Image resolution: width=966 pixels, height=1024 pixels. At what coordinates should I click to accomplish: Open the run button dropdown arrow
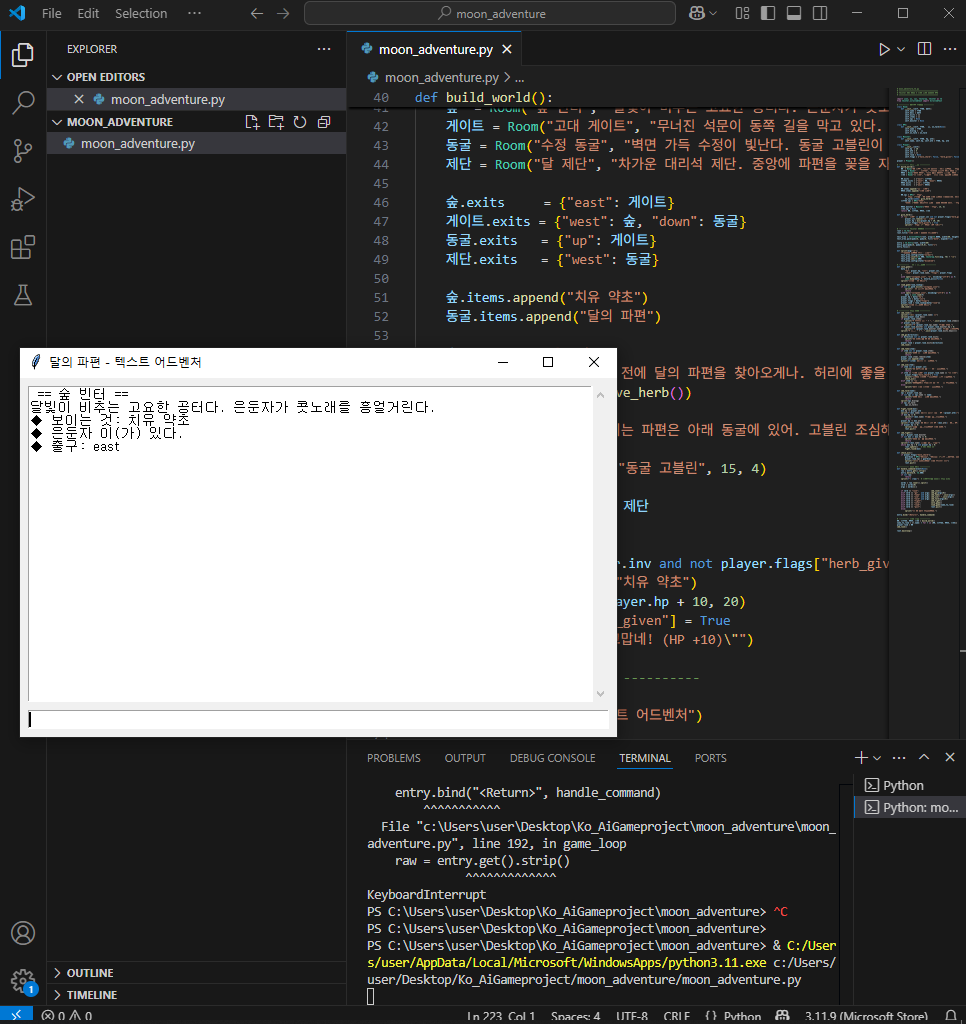pyautogui.click(x=901, y=50)
